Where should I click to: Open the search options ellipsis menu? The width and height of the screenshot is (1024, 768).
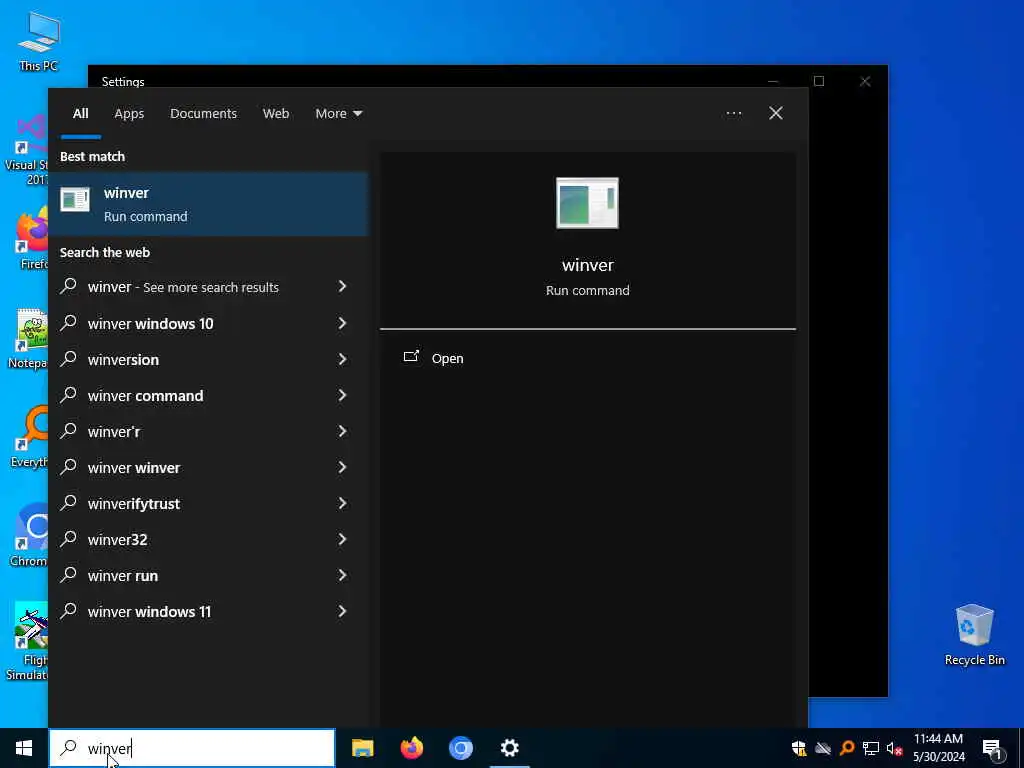coord(733,114)
